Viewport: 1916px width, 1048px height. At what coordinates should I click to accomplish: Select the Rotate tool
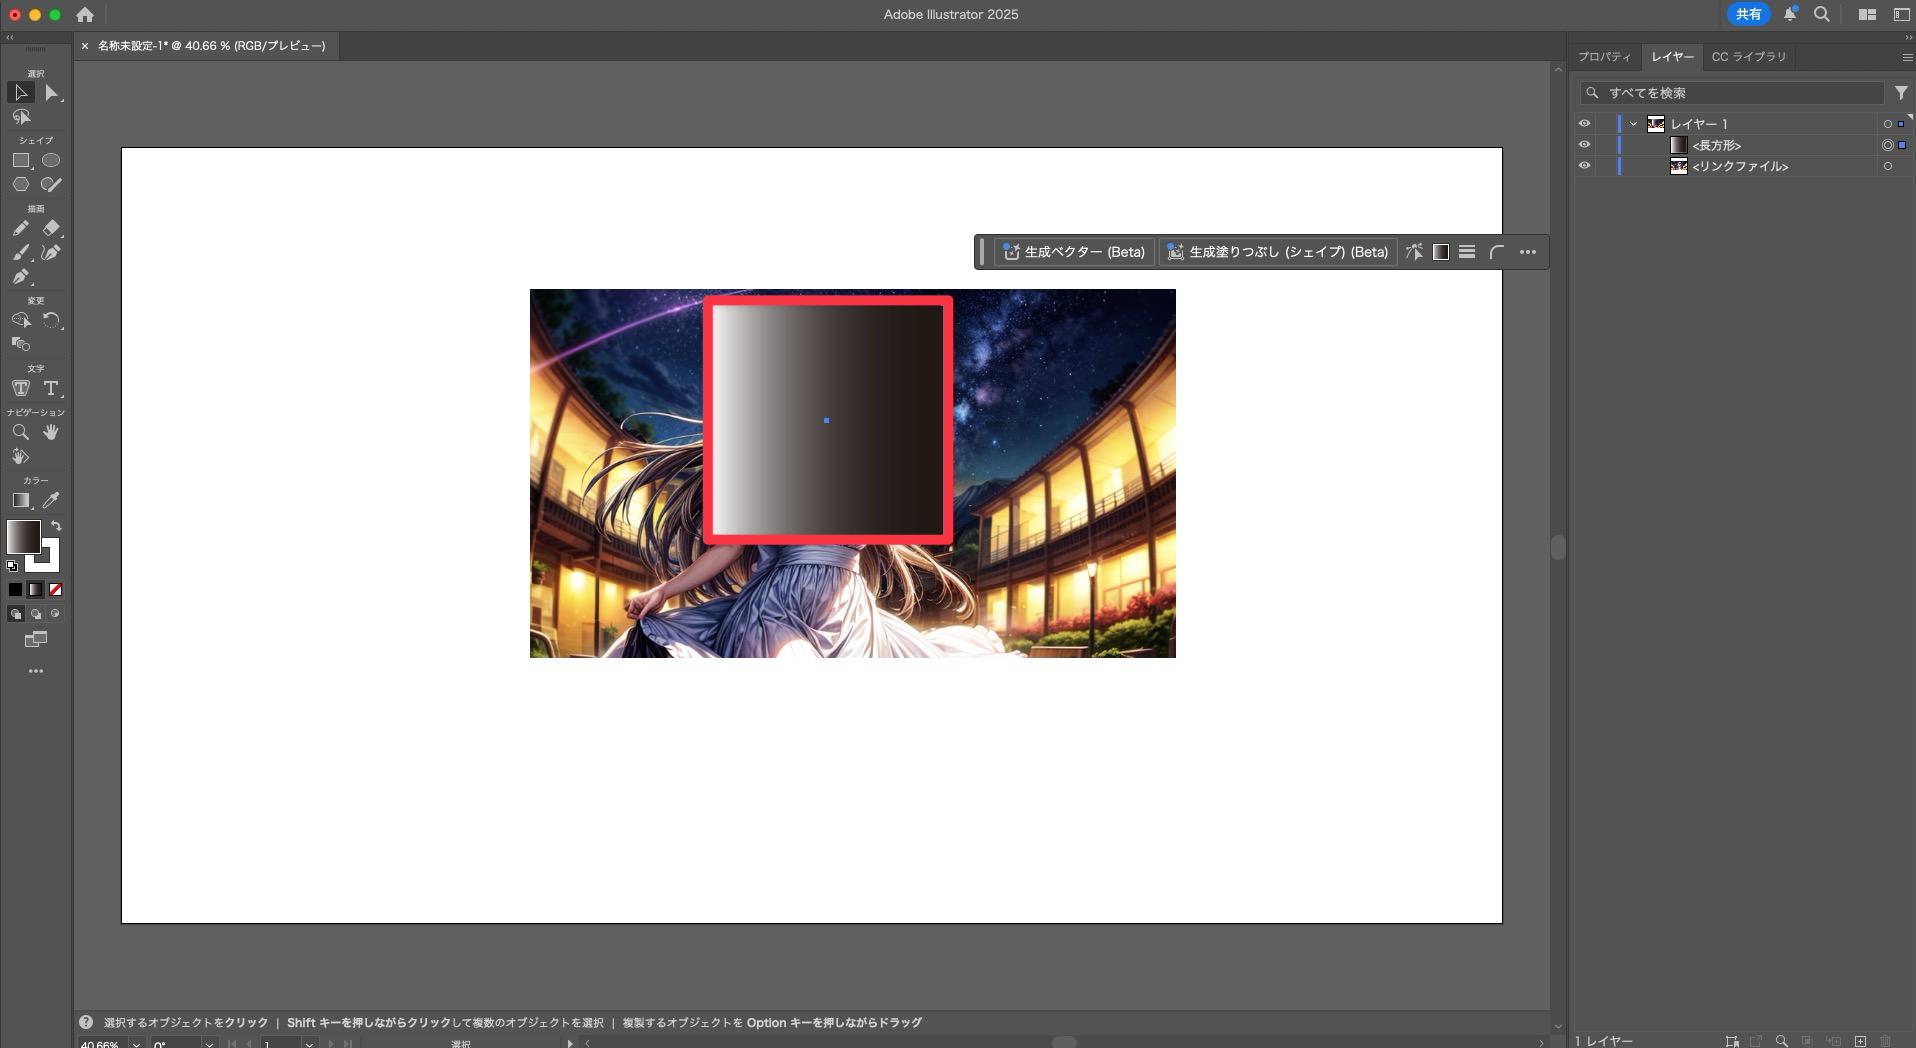tap(51, 320)
